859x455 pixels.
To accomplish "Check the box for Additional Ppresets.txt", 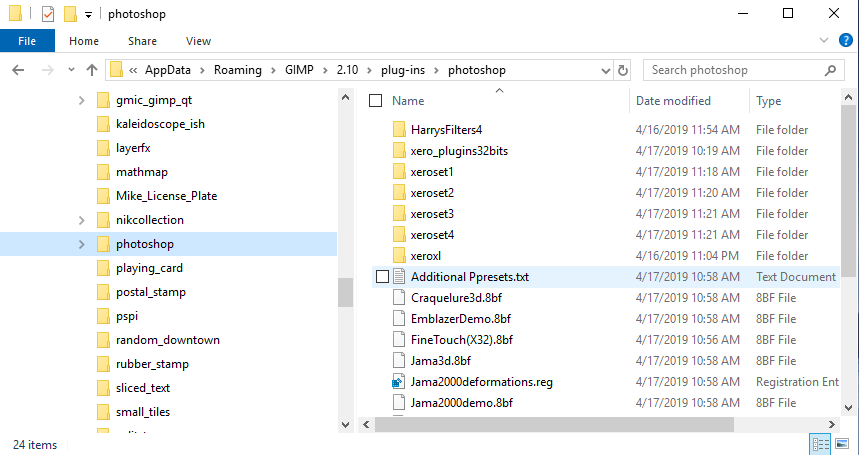I will click(382, 277).
